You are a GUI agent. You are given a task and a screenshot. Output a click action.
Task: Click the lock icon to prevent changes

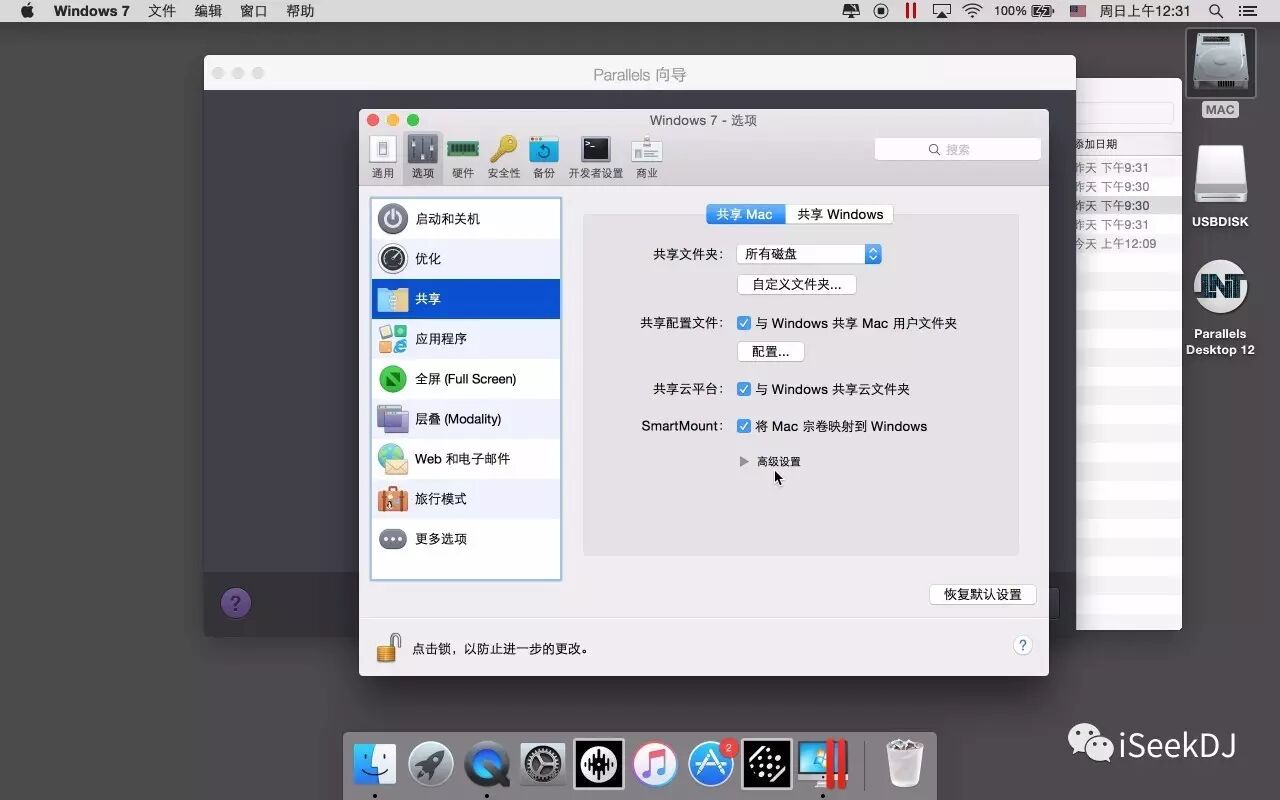click(389, 647)
